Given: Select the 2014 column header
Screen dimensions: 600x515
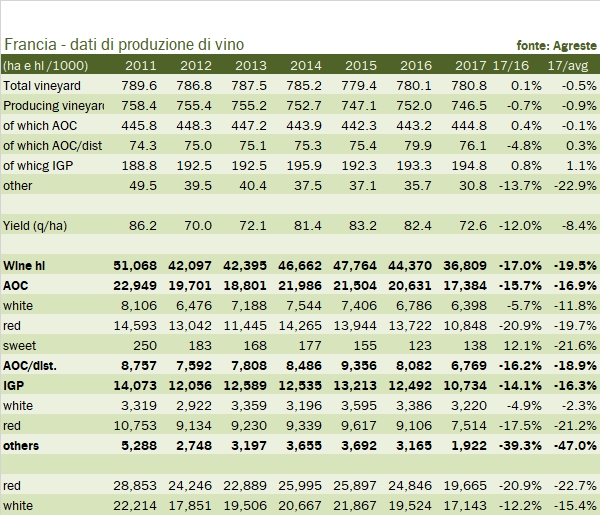Looking at the screenshot, I should point(305,65).
